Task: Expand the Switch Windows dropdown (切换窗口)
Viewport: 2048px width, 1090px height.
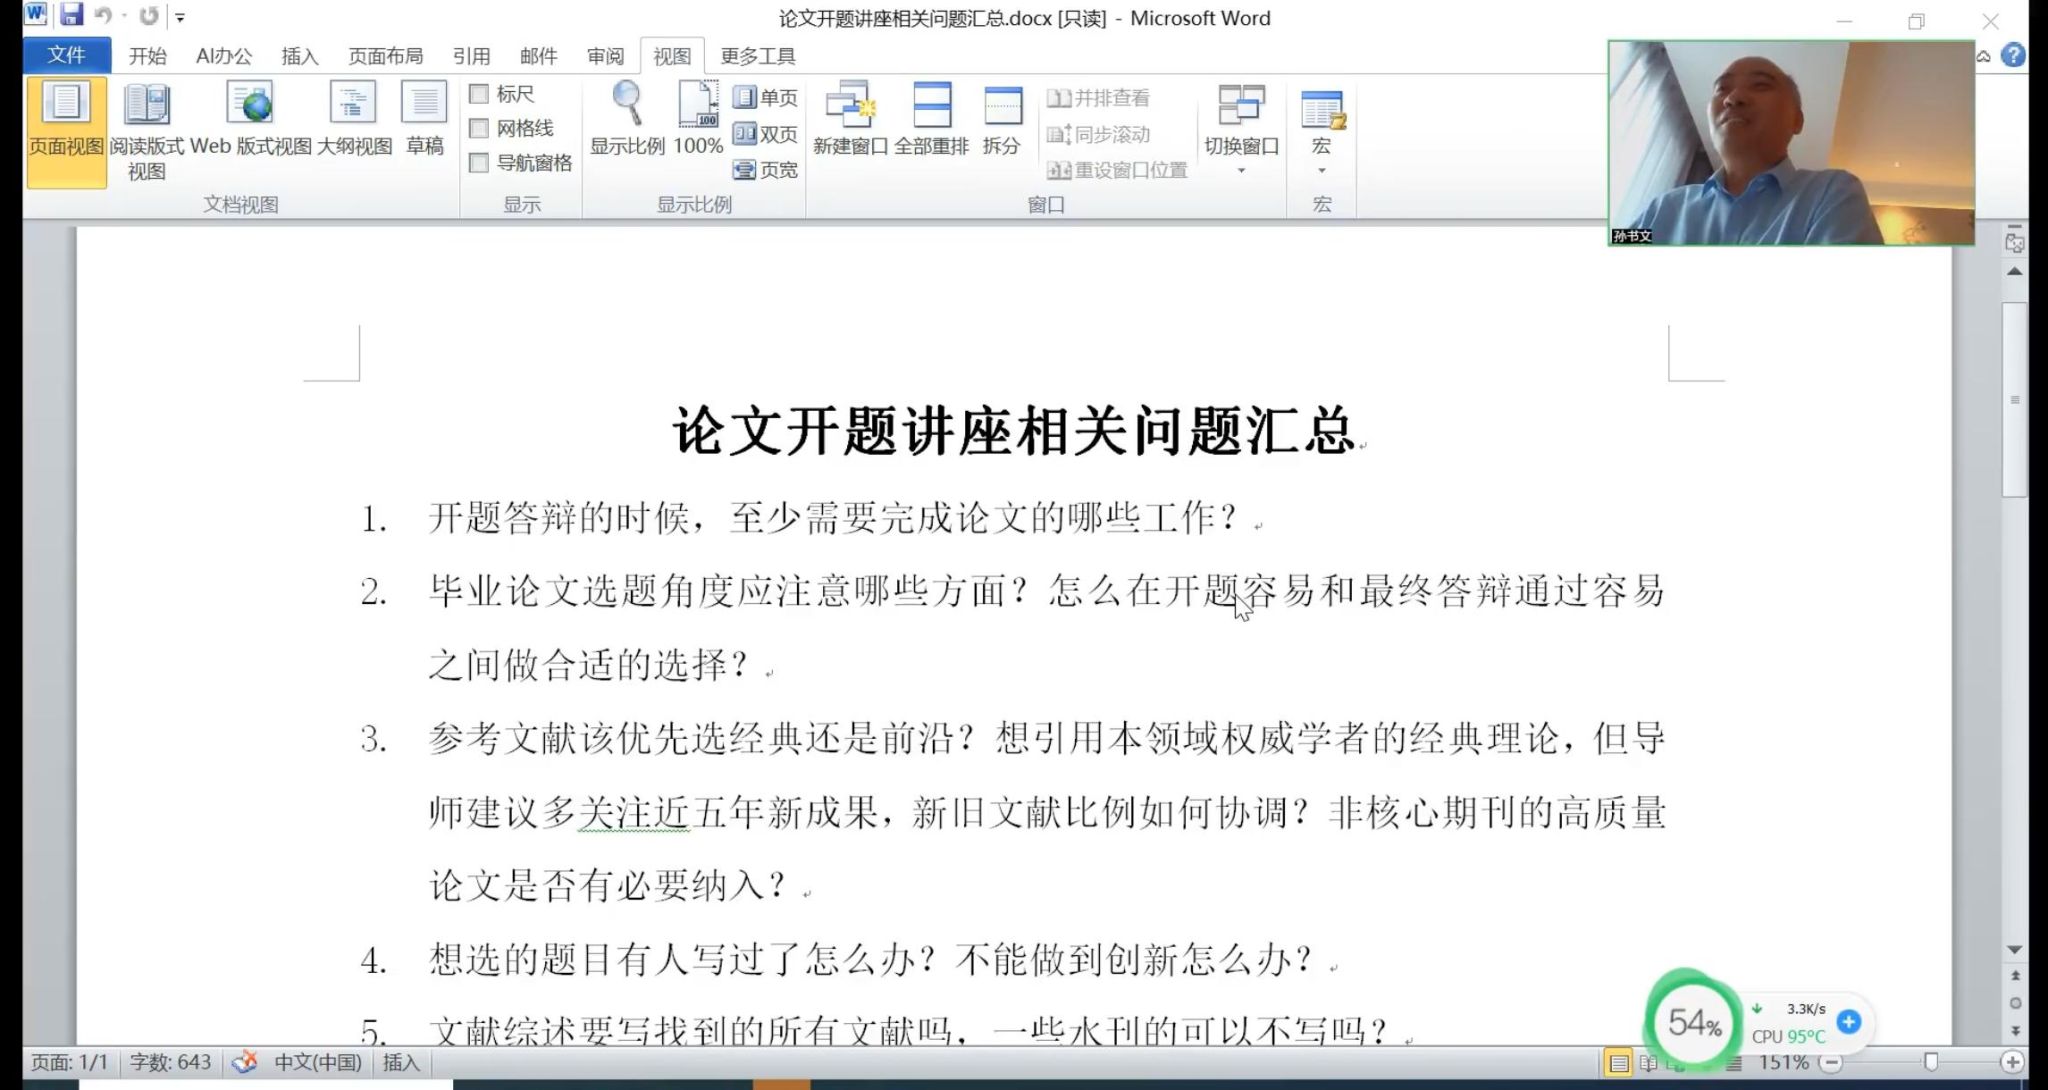Action: (x=1241, y=170)
